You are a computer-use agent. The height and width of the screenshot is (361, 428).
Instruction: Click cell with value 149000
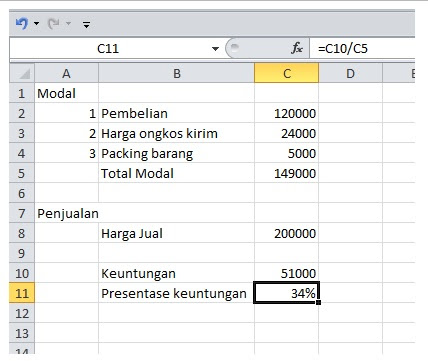[286, 173]
